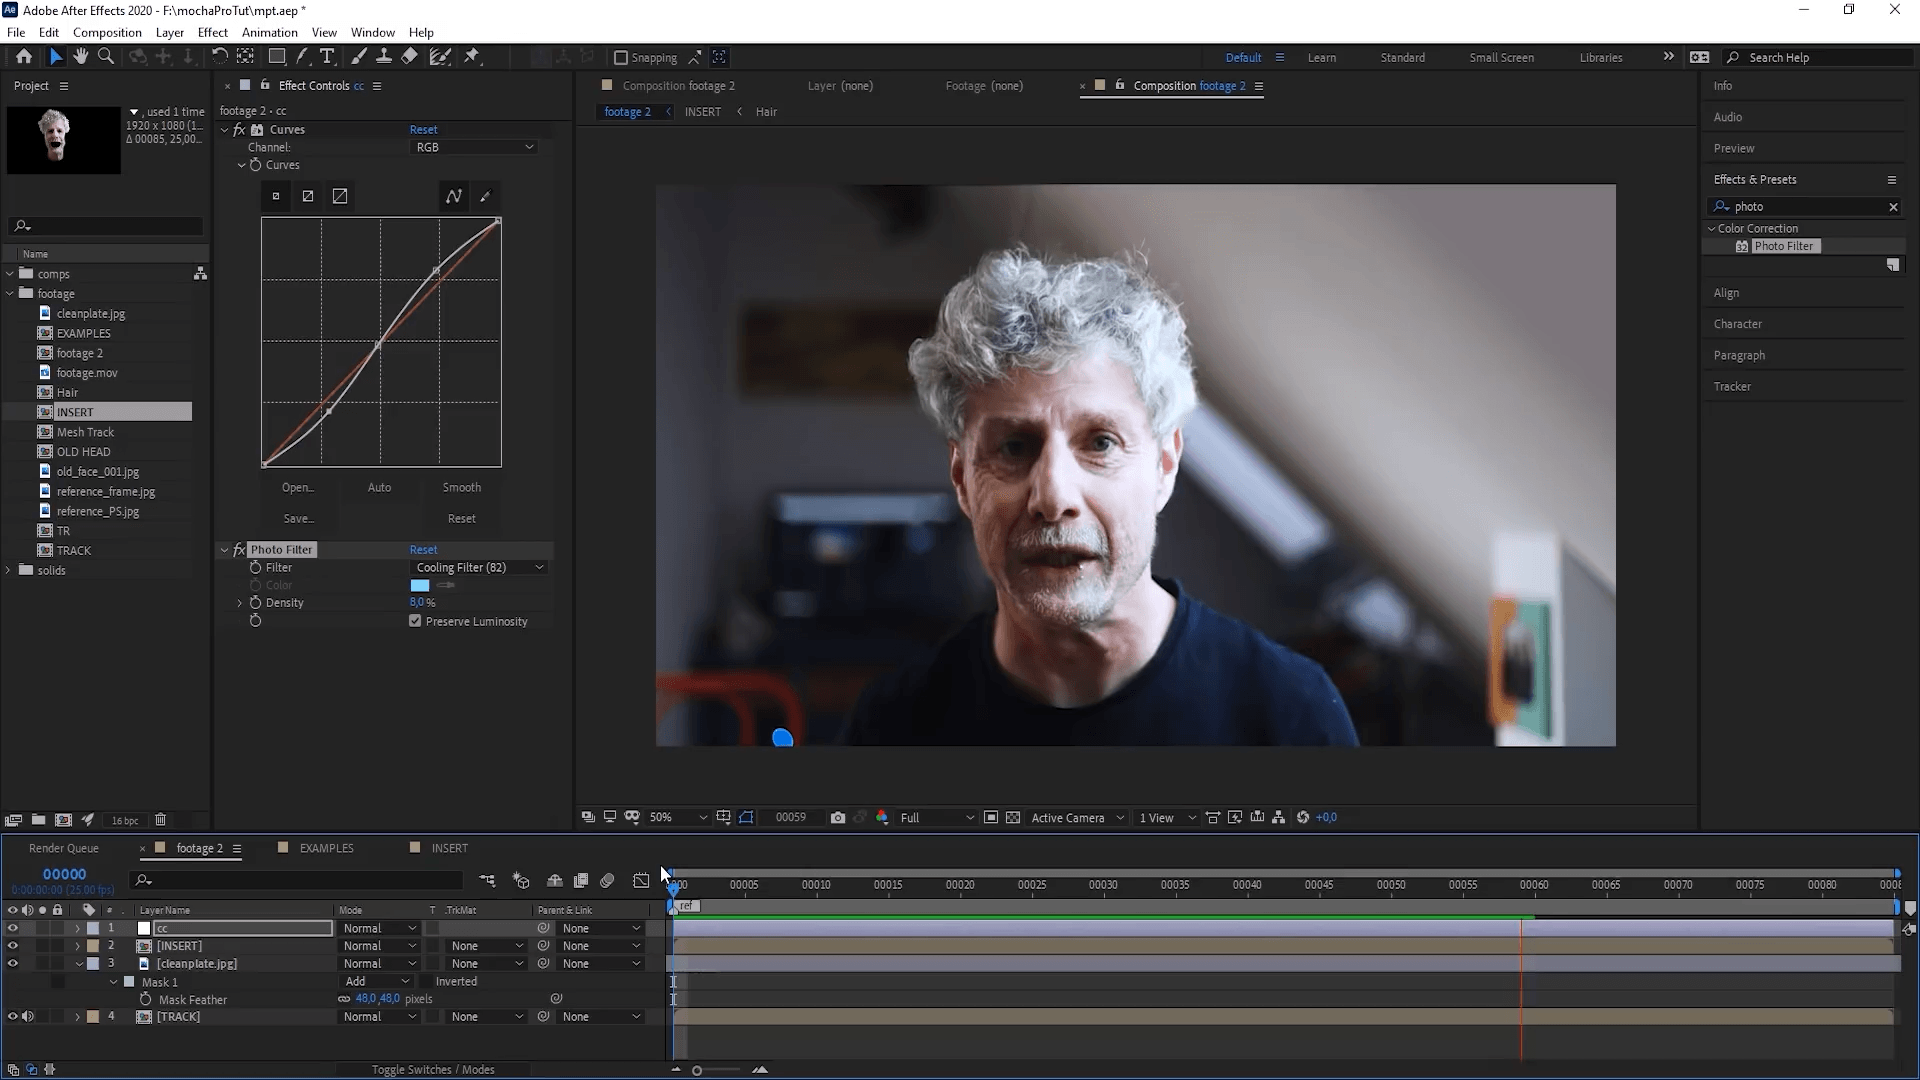Select the Roto Brush tool
This screenshot has height=1080, width=1920.
tap(439, 57)
